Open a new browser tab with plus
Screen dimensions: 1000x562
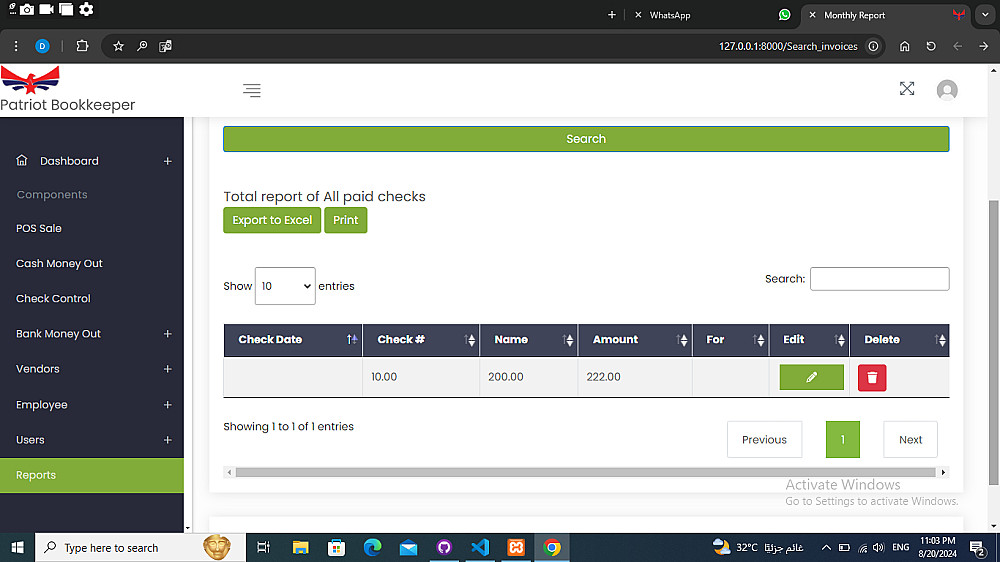click(x=612, y=15)
